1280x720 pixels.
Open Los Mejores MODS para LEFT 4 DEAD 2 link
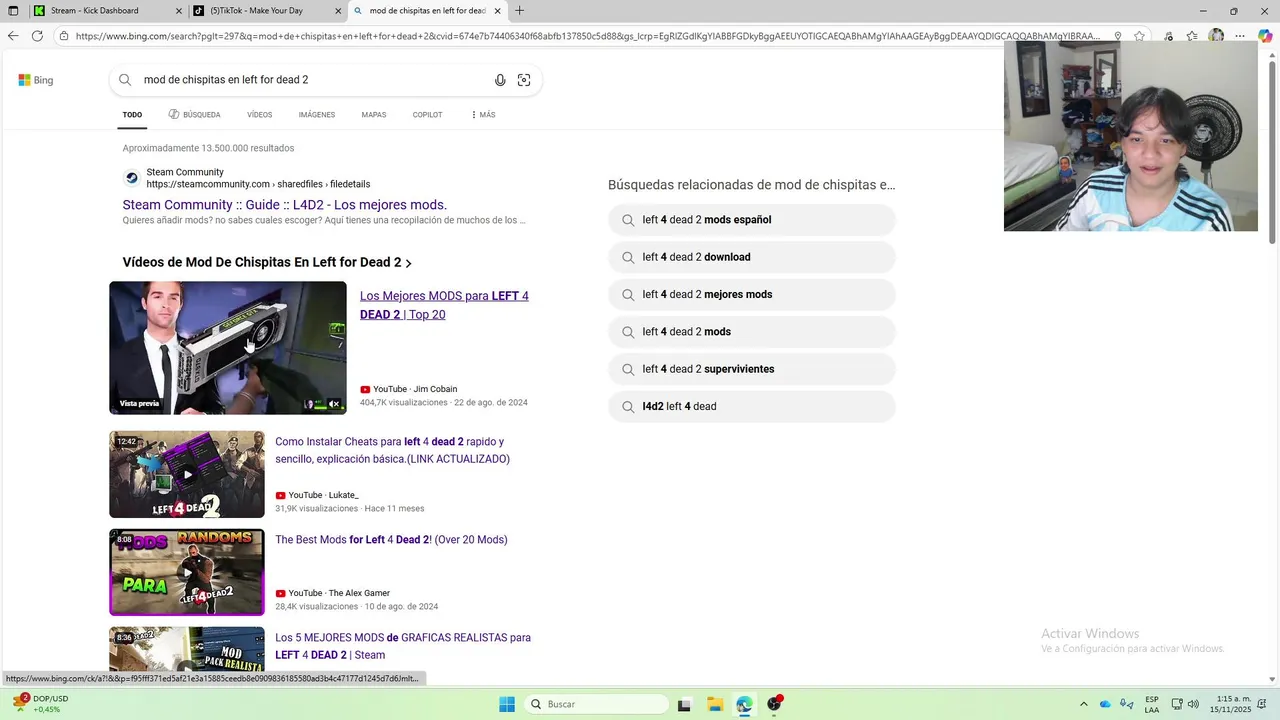pyautogui.click(x=444, y=305)
